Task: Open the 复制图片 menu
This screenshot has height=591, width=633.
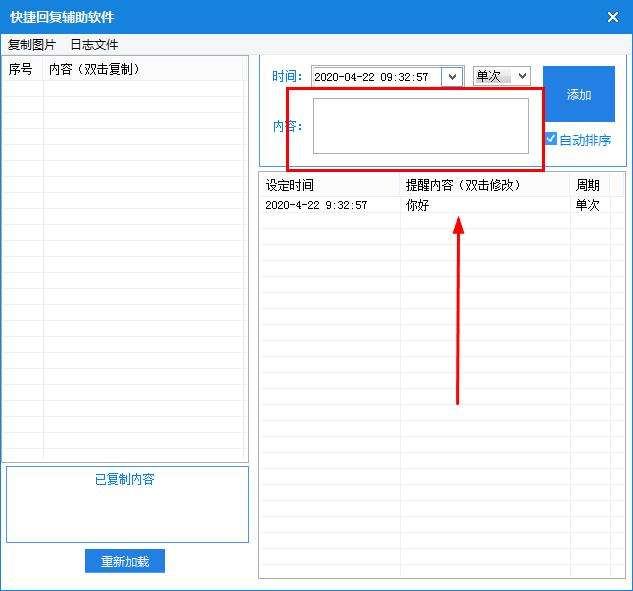Action: pyautogui.click(x=31, y=44)
